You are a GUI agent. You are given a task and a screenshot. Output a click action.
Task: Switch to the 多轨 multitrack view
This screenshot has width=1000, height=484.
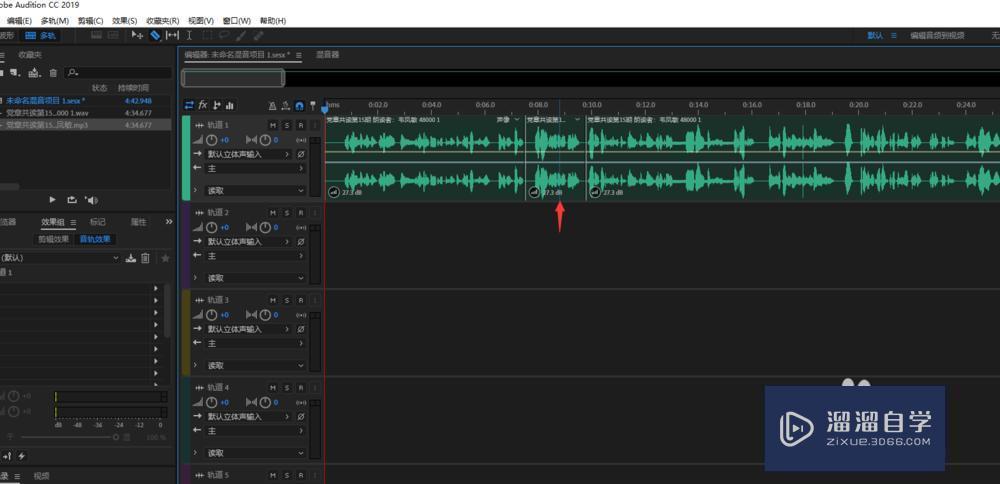pos(41,36)
